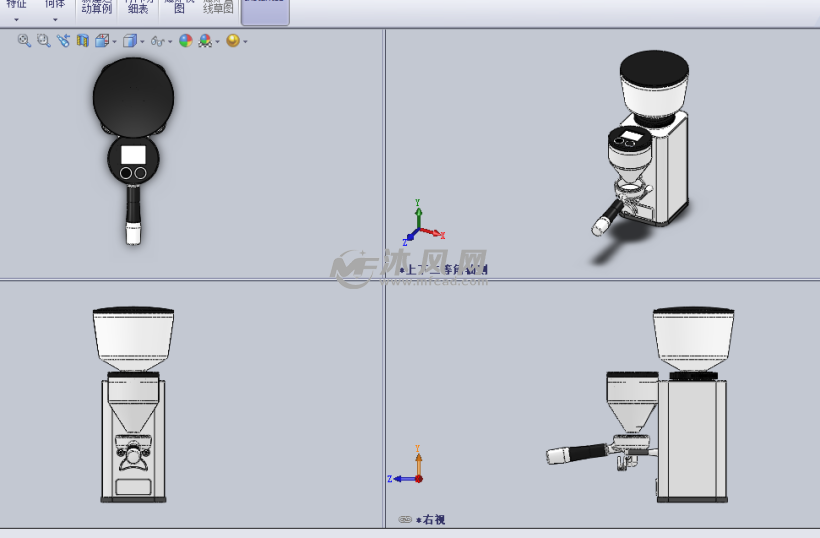Click the Display Style cube icon

129,41
